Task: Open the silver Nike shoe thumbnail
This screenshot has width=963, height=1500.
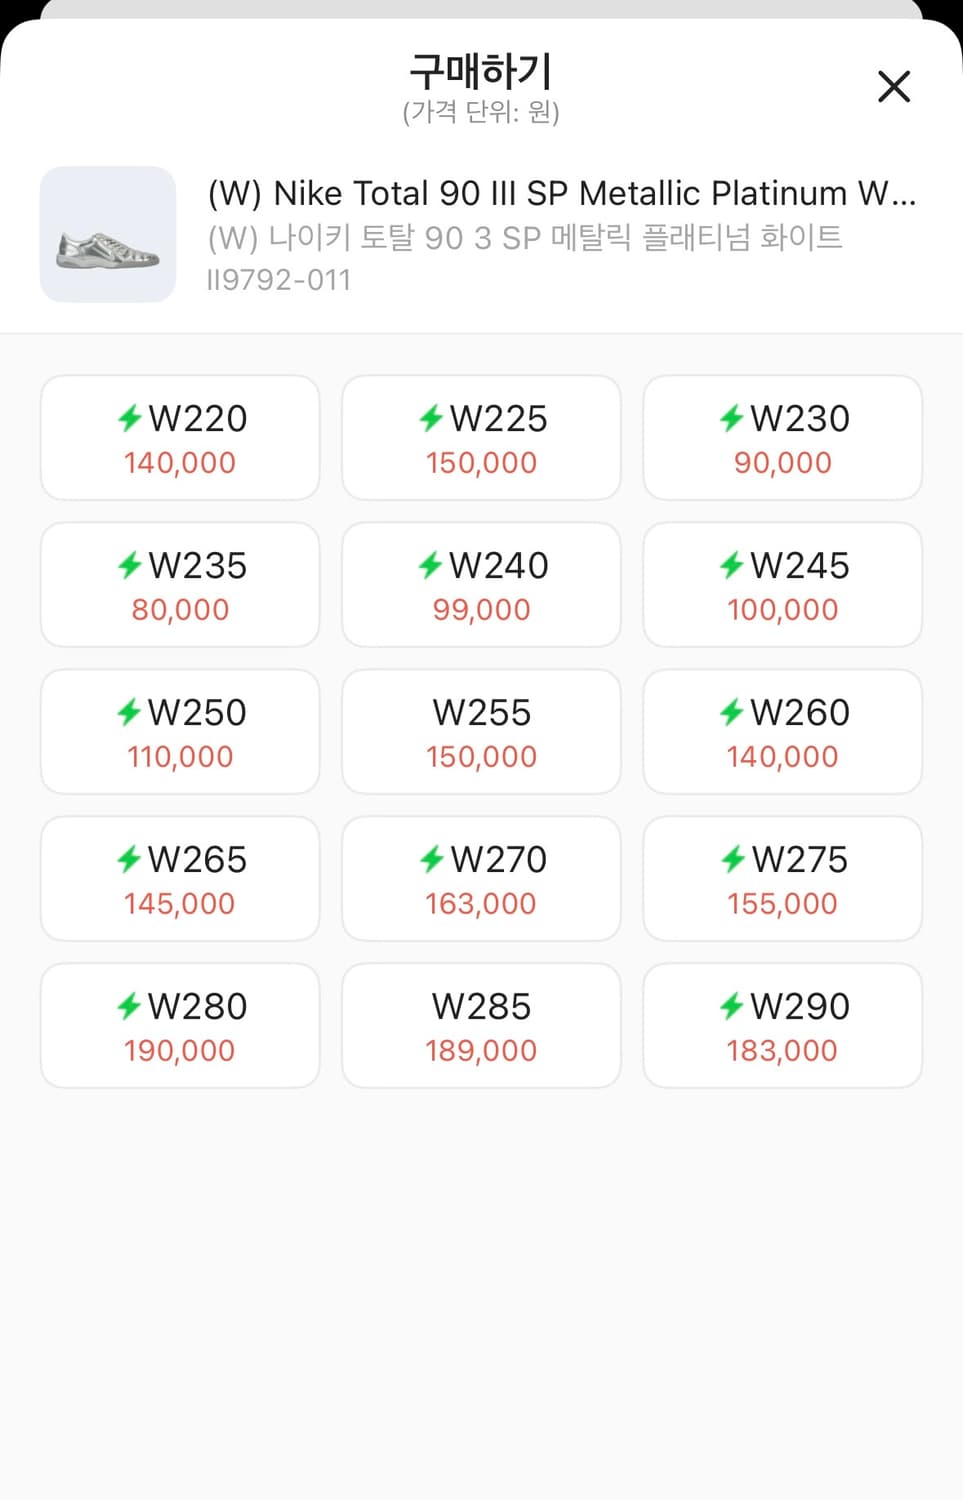Action: coord(108,235)
